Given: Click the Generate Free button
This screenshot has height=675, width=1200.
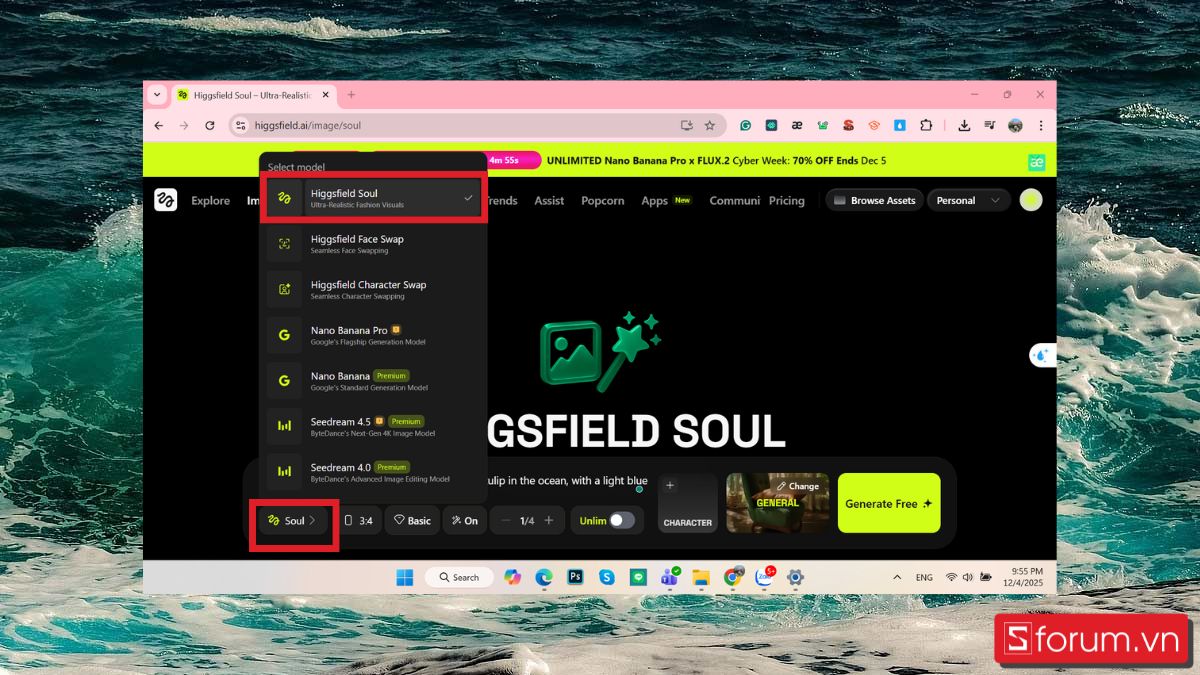Looking at the screenshot, I should pos(889,503).
